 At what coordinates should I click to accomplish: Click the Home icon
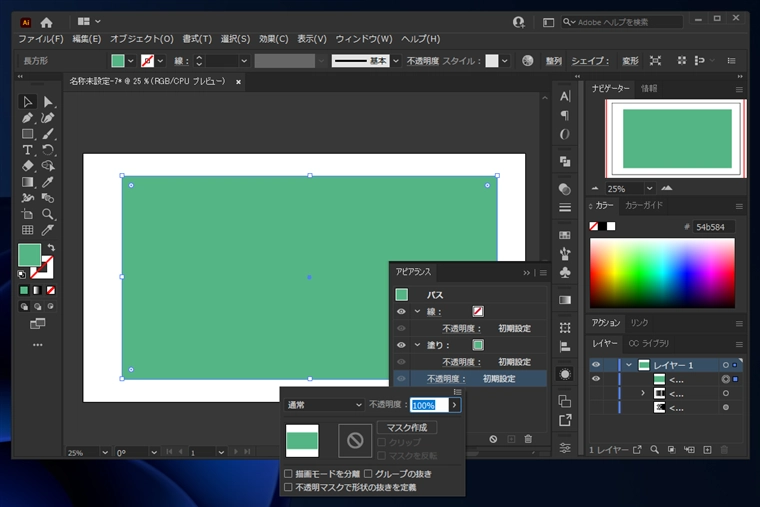[x=47, y=22]
